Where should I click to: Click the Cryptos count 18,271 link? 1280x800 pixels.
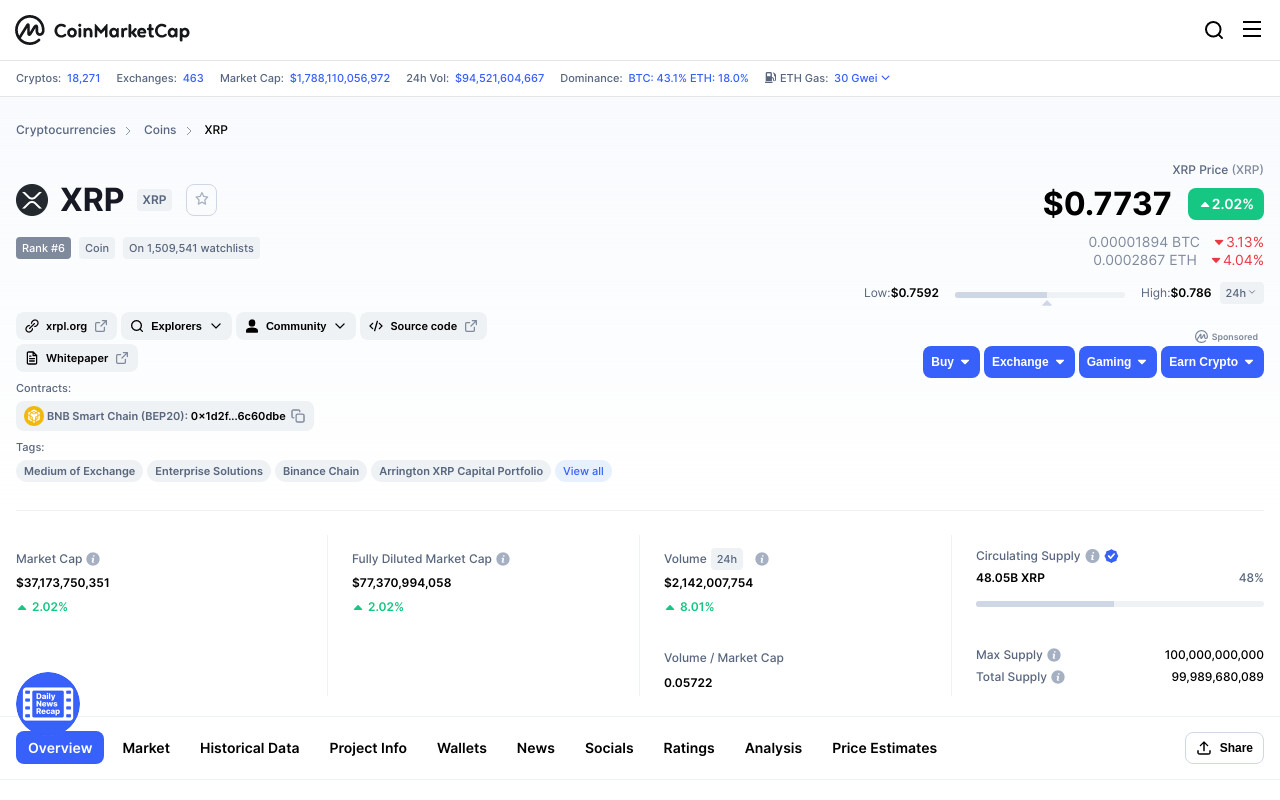(x=84, y=78)
